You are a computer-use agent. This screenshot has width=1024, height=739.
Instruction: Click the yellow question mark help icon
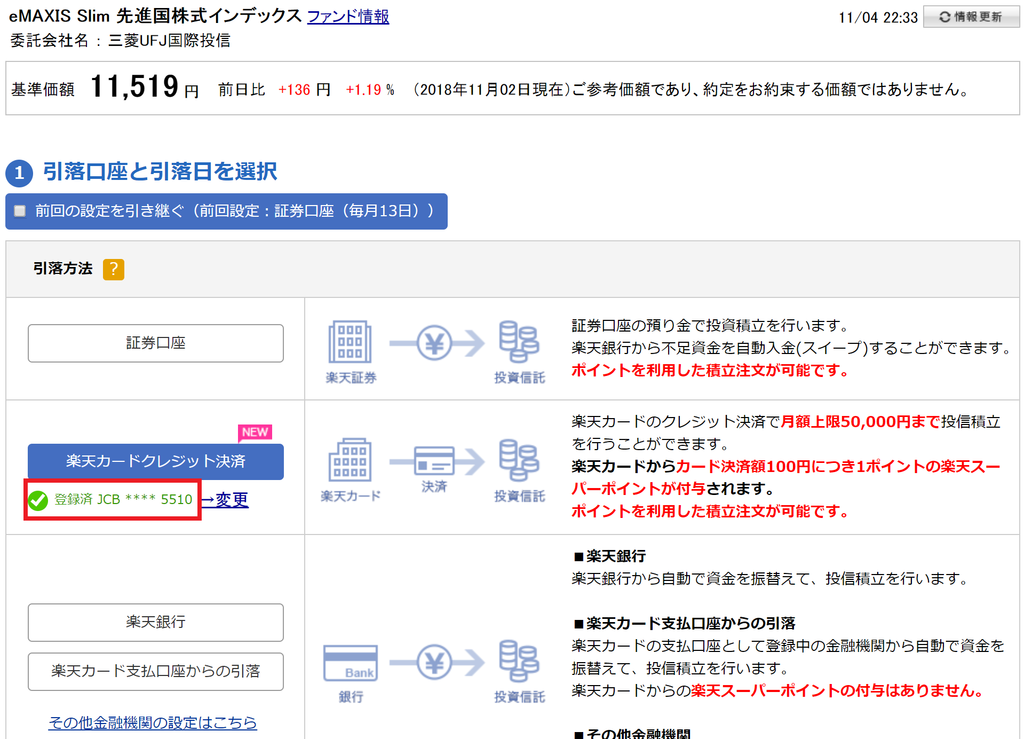pos(114,269)
